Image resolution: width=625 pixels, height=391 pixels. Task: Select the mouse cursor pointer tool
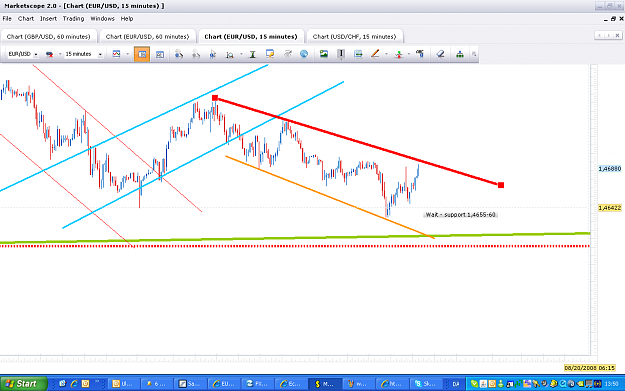212,54
